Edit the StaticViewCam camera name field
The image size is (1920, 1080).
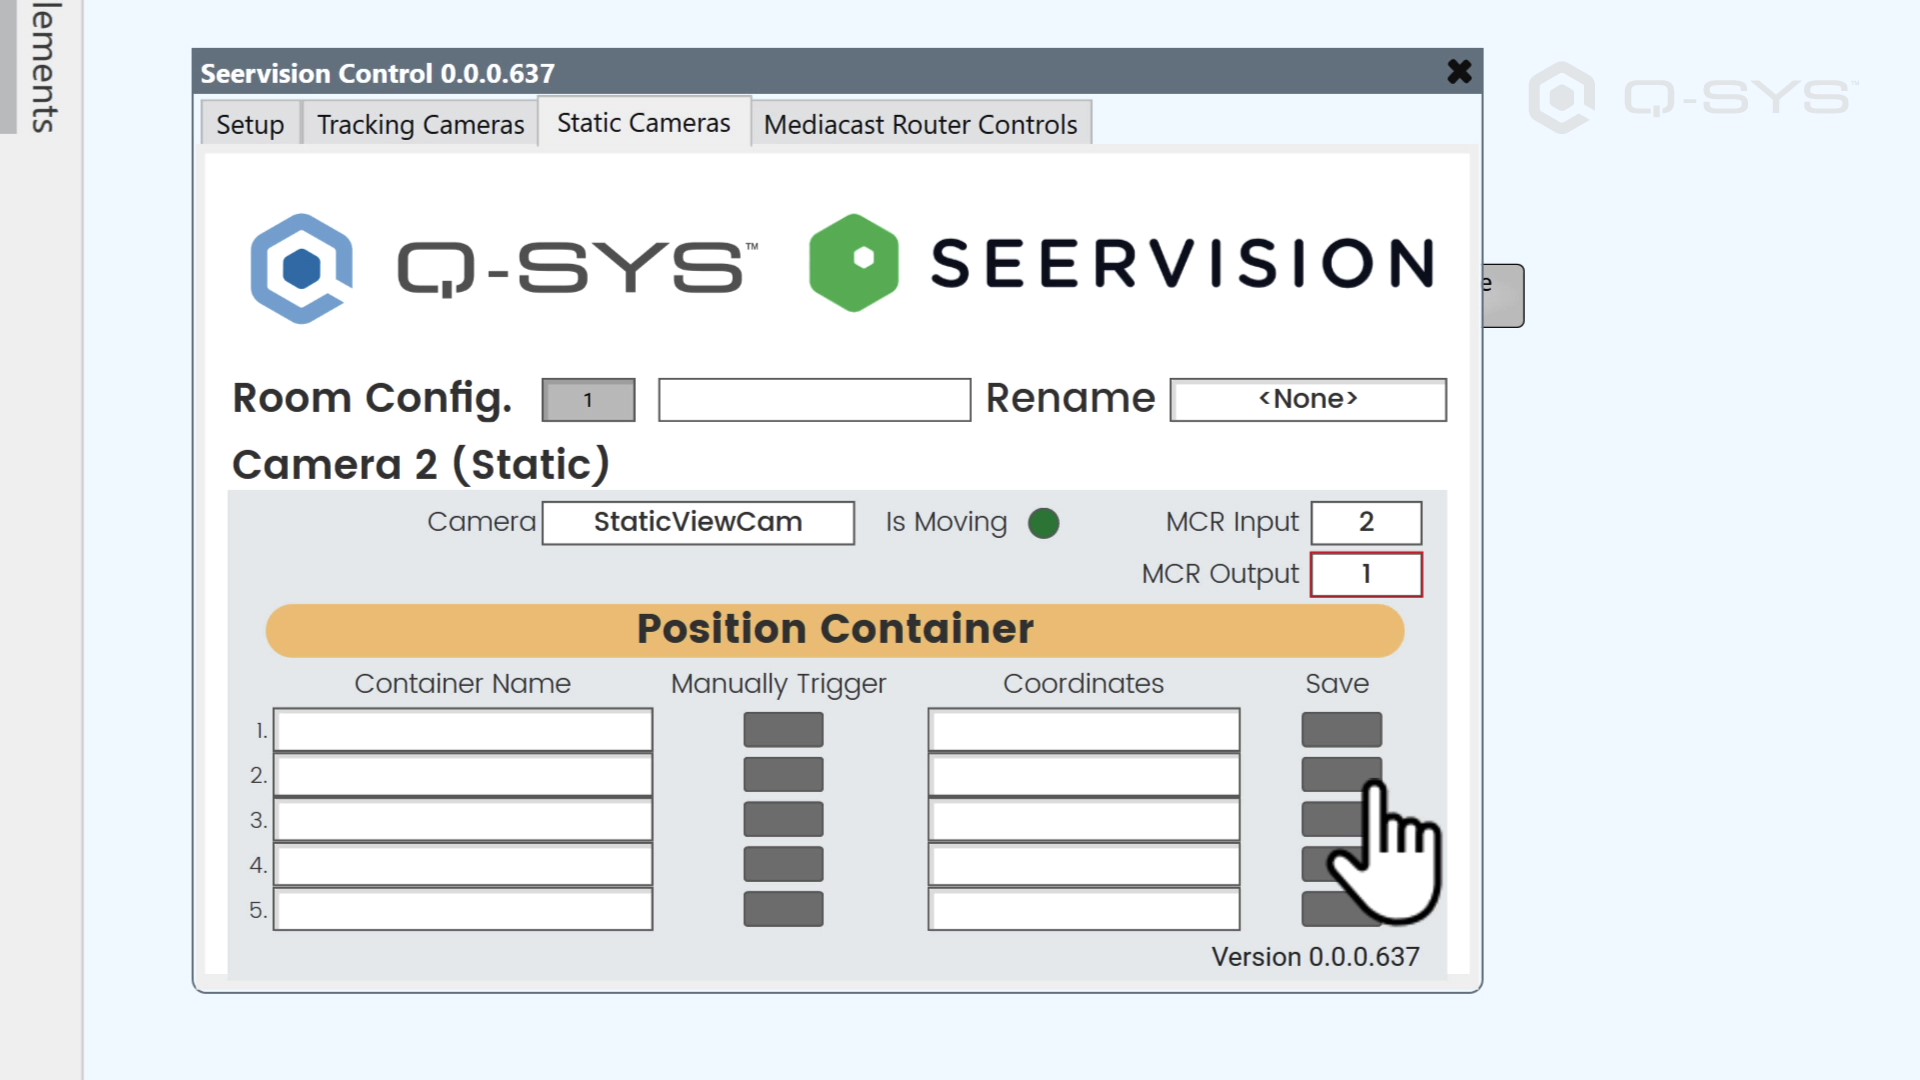point(697,521)
